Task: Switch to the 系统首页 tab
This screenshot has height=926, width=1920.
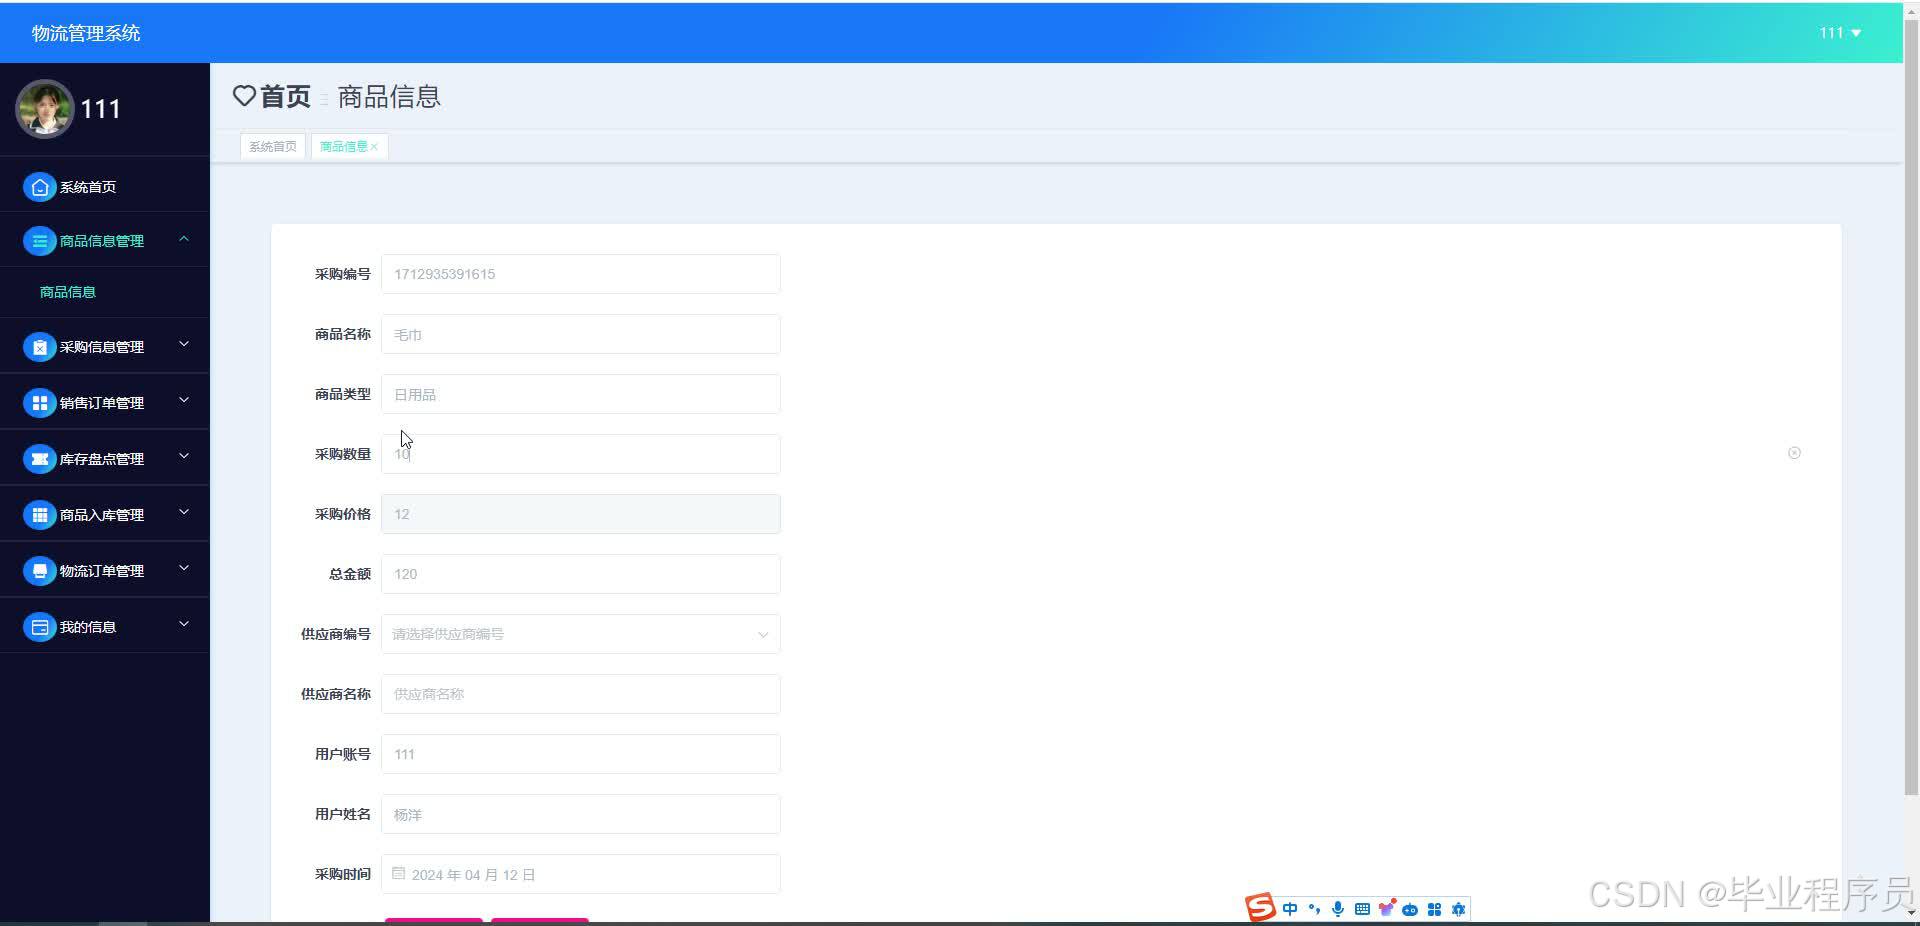Action: [272, 146]
